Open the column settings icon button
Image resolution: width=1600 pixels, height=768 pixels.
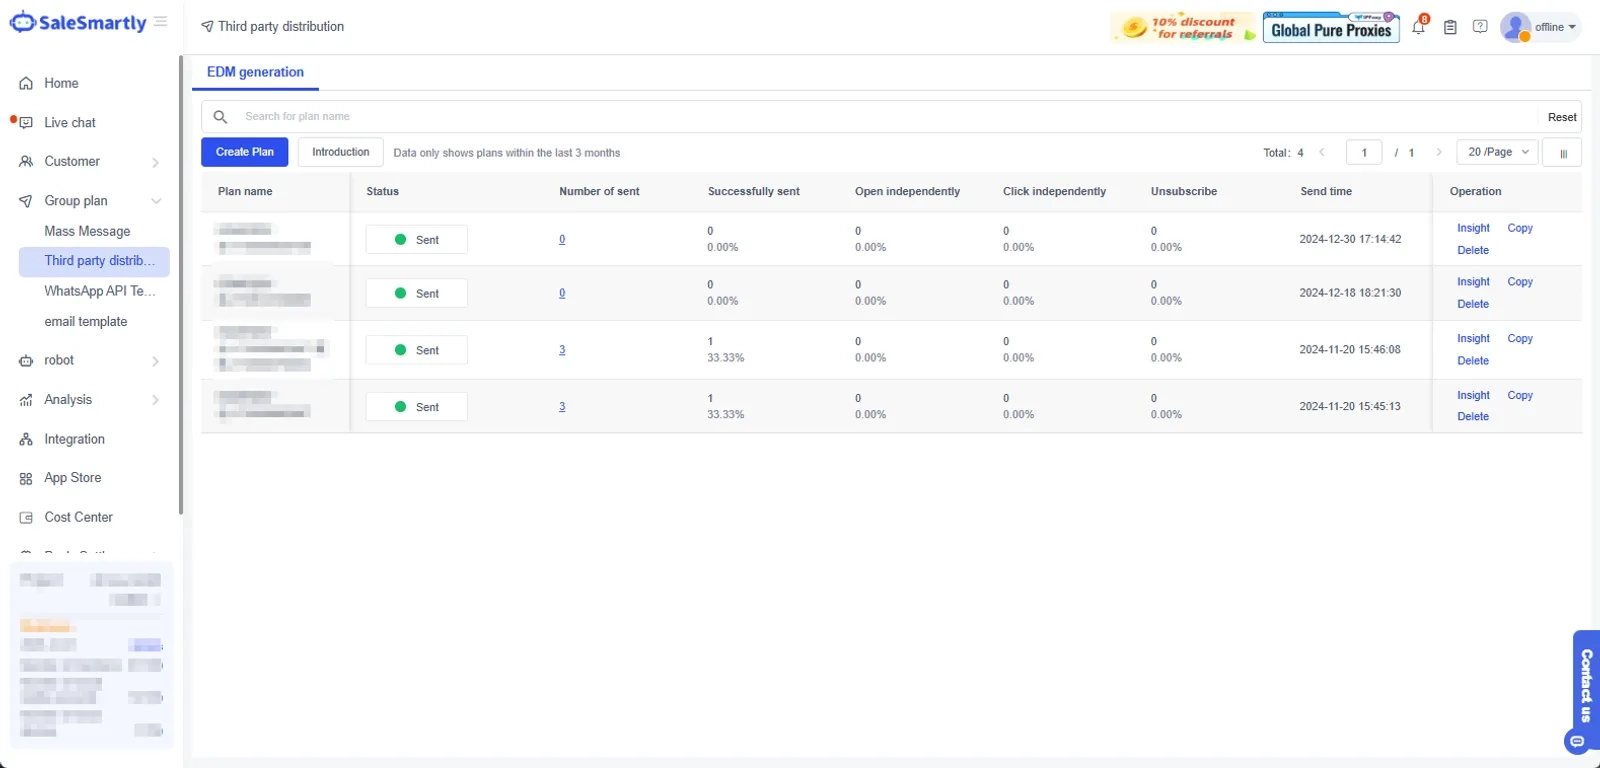[x=1562, y=153]
